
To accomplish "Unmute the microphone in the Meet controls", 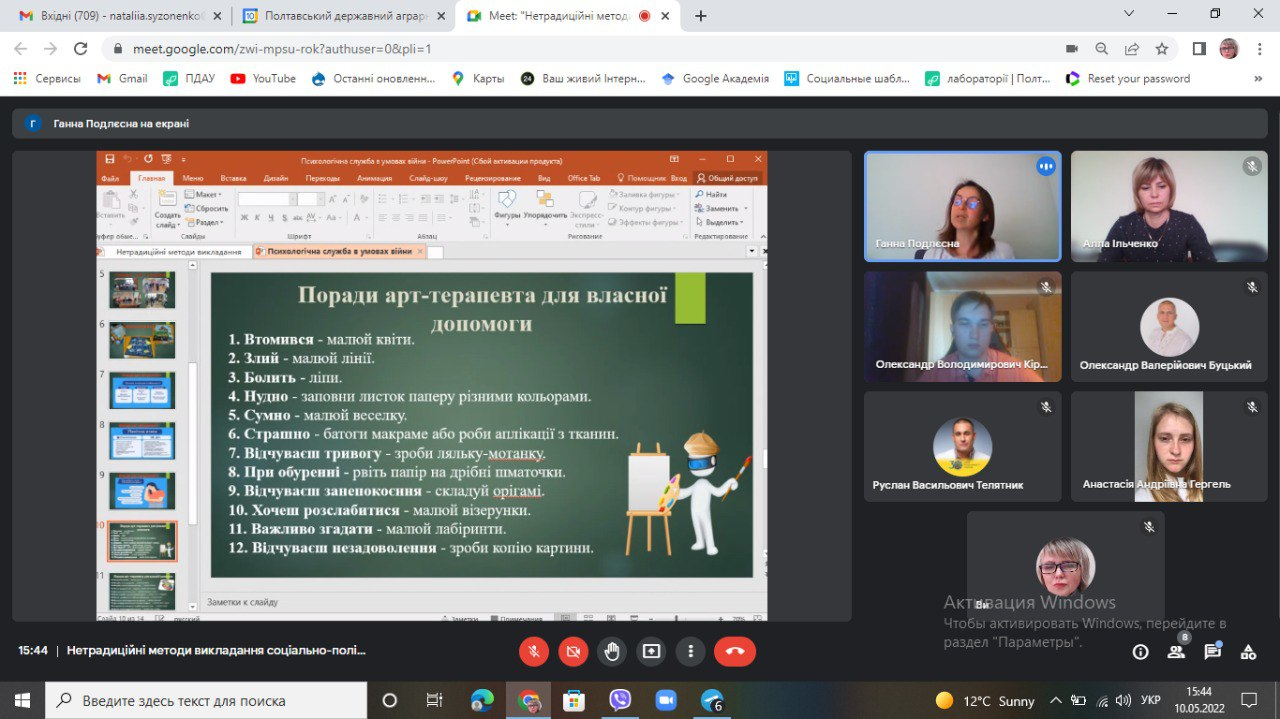I will point(534,651).
